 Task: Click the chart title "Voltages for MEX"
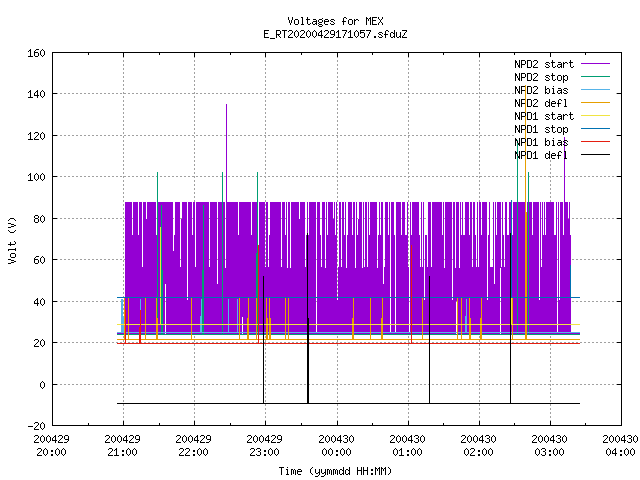pyautogui.click(x=335, y=21)
